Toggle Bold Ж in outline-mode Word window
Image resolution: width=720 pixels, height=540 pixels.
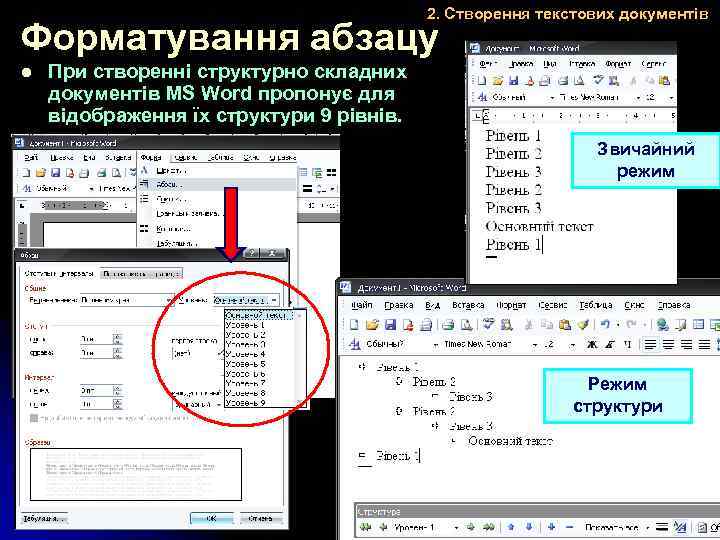(592, 344)
